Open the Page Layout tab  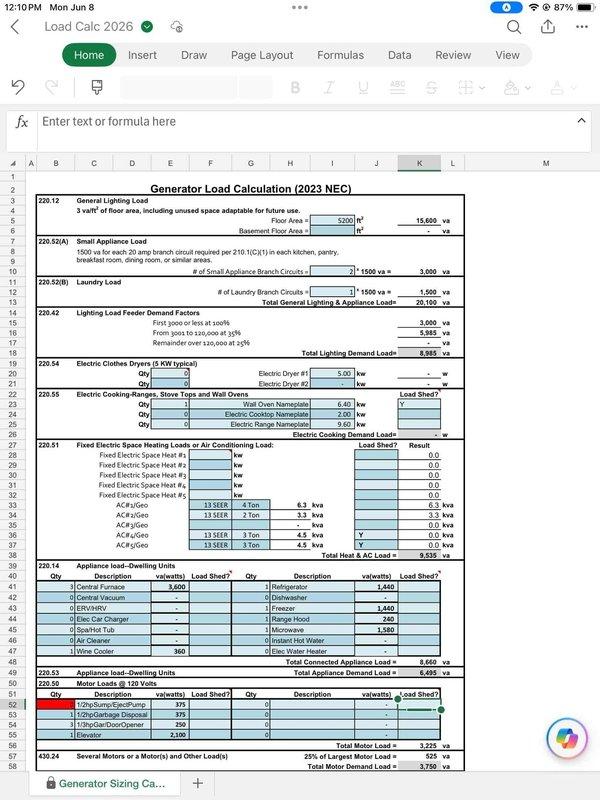262,55
